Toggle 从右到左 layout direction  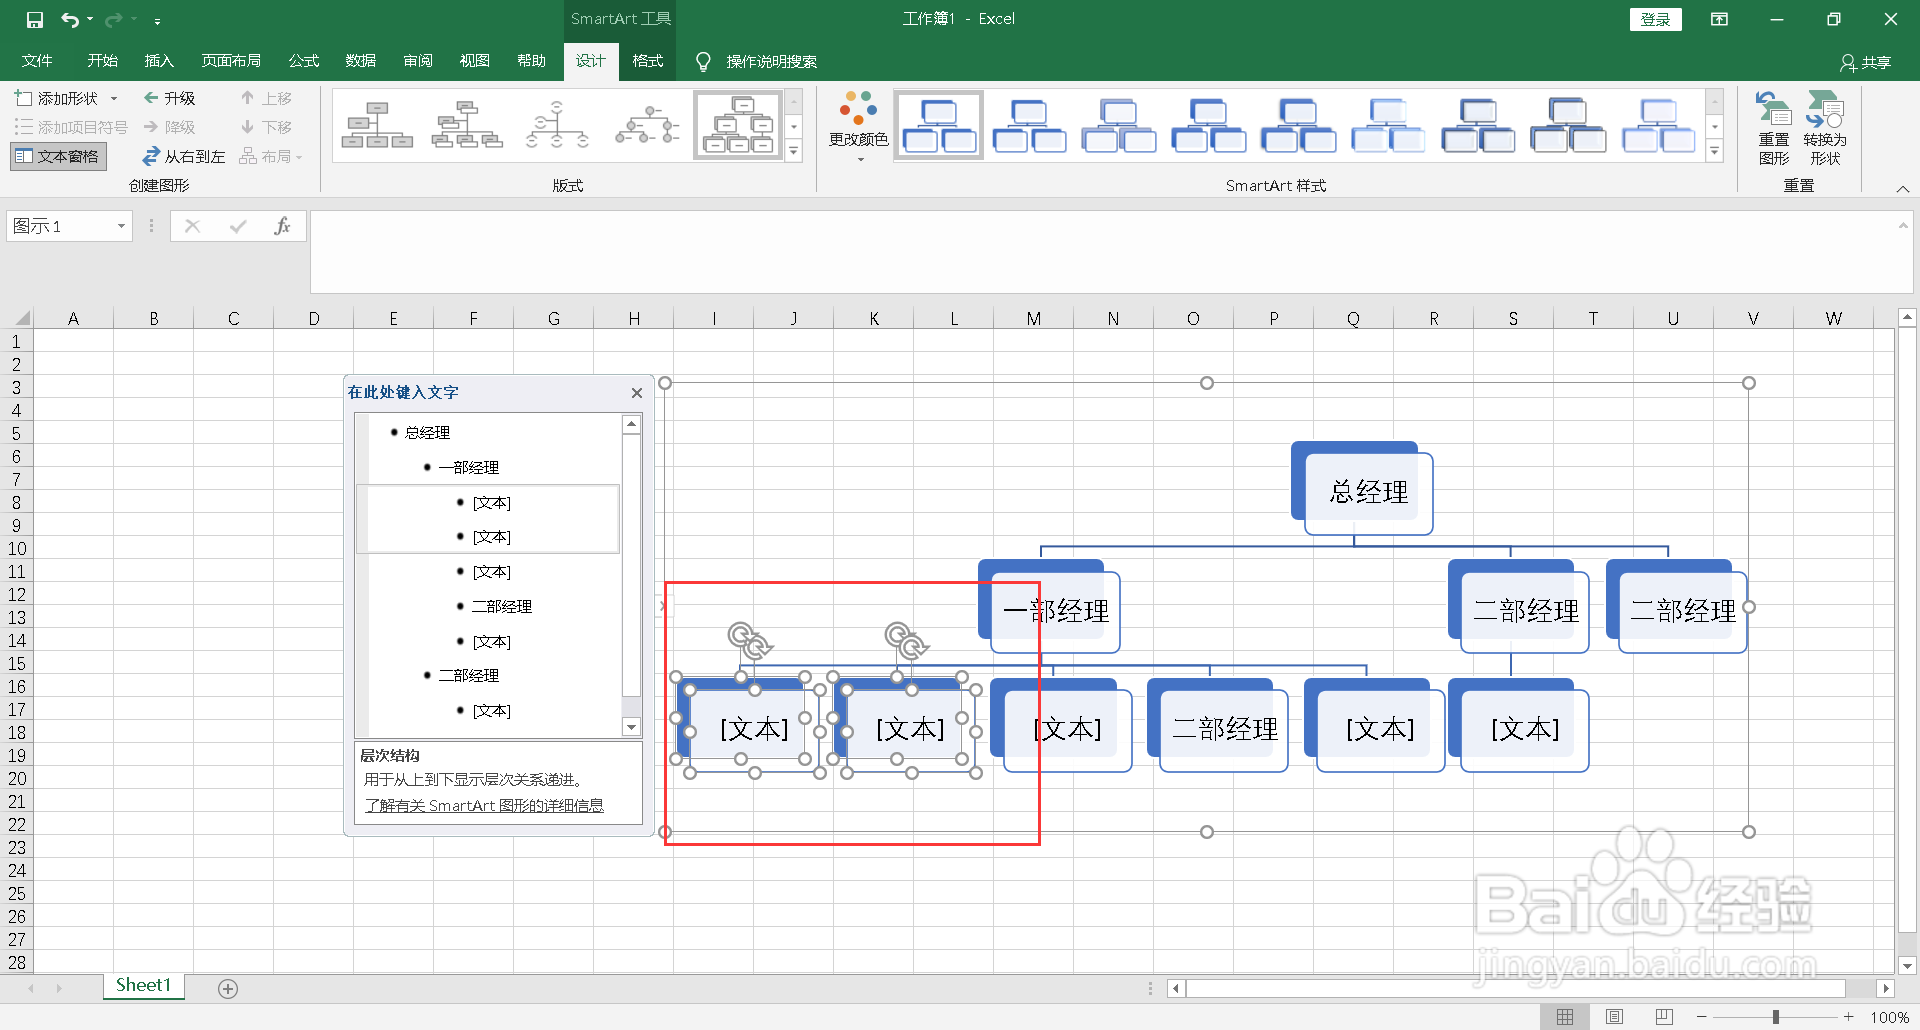(183, 156)
